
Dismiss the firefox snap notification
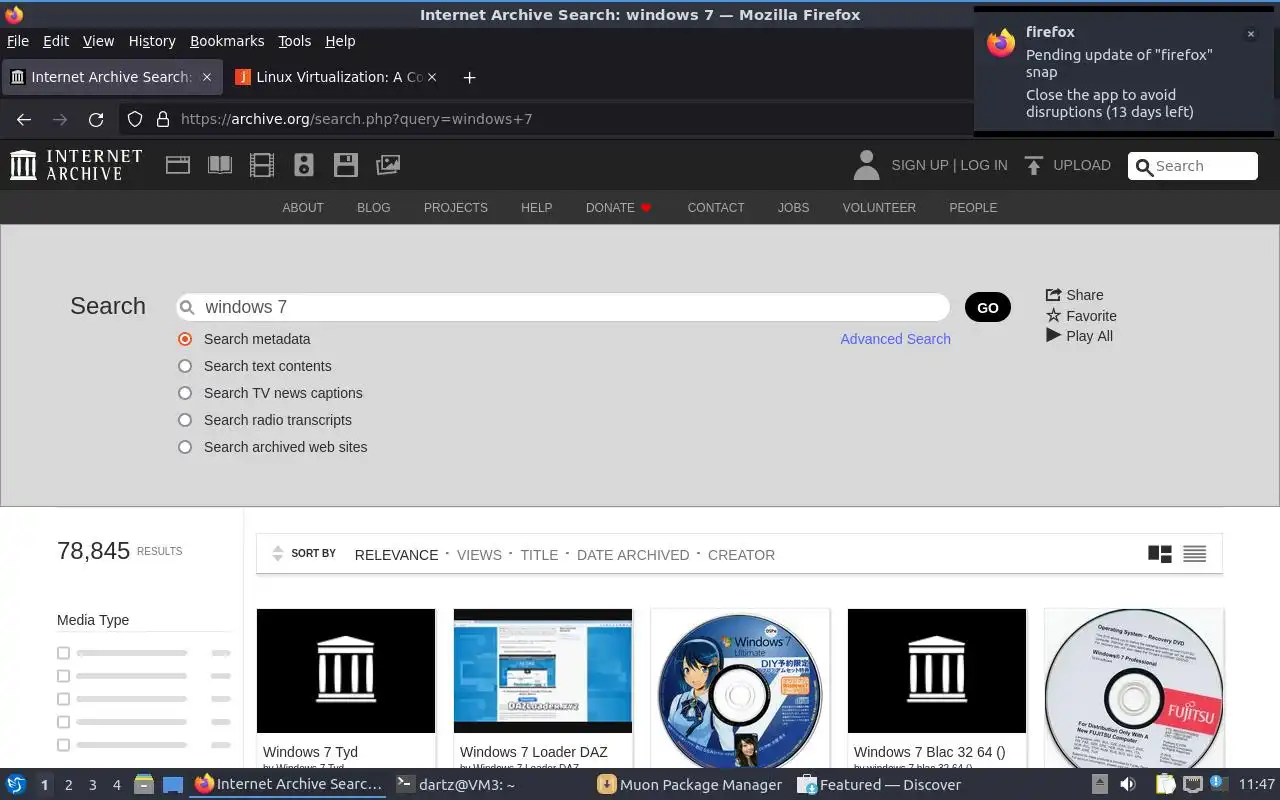tap(1250, 34)
